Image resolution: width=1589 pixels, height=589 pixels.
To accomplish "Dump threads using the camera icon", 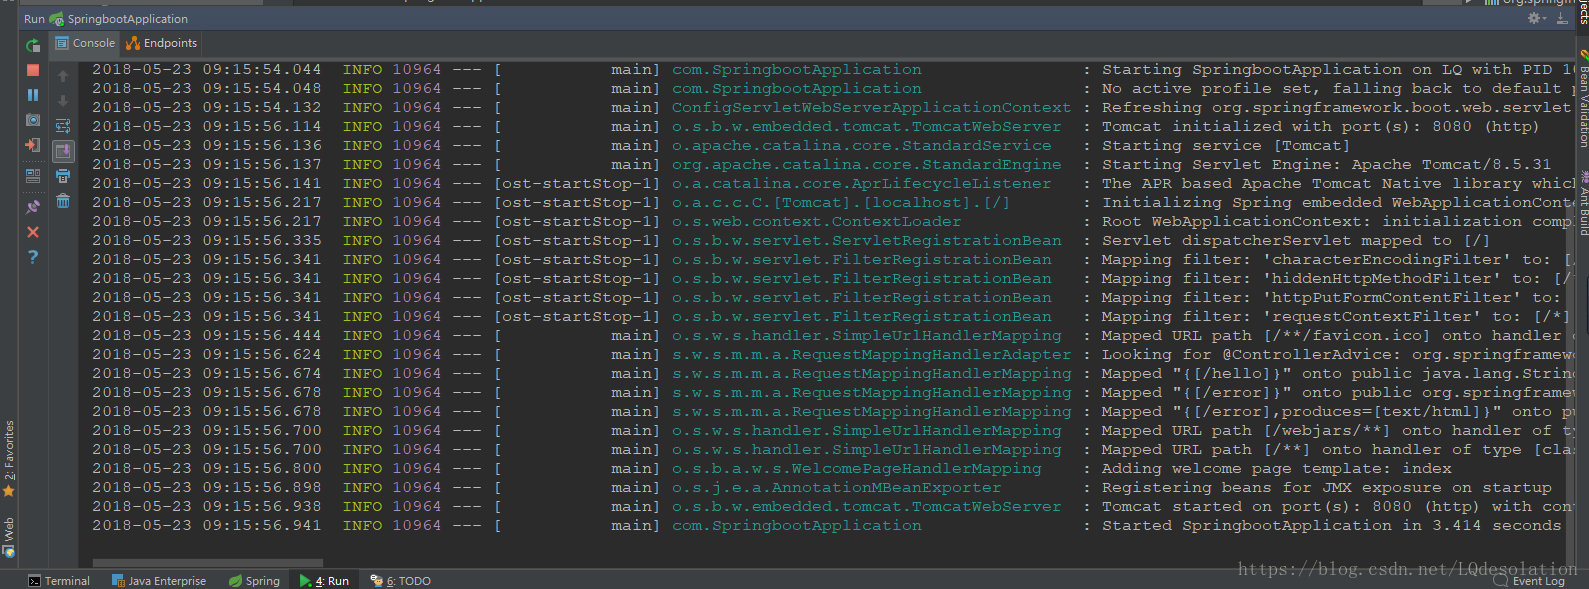I will click(x=33, y=120).
